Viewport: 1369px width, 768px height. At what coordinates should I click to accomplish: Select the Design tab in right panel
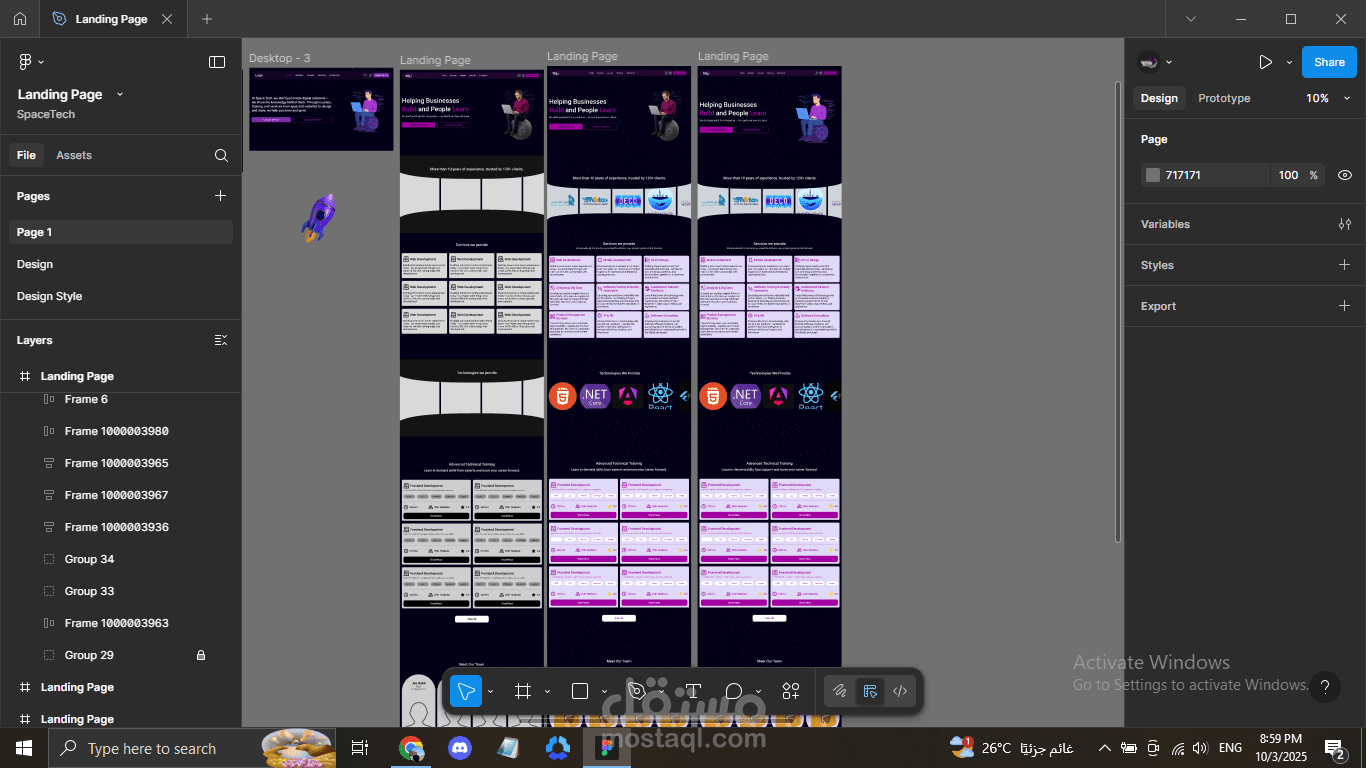(x=1159, y=98)
